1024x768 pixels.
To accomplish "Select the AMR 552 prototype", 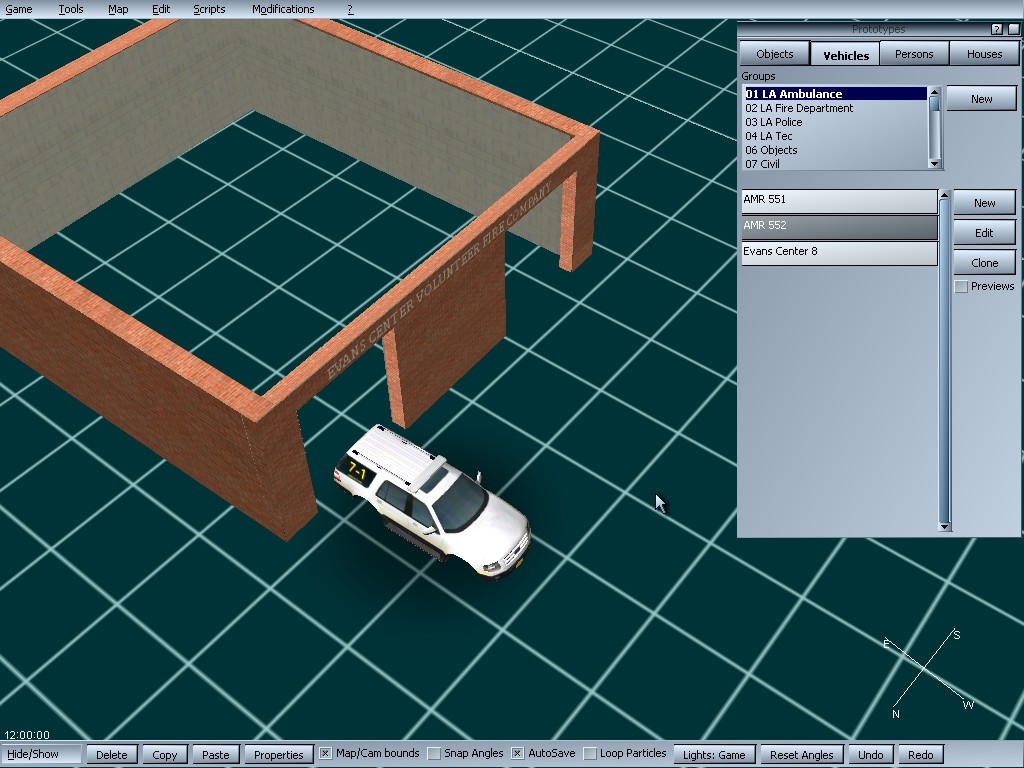I will tap(839, 227).
